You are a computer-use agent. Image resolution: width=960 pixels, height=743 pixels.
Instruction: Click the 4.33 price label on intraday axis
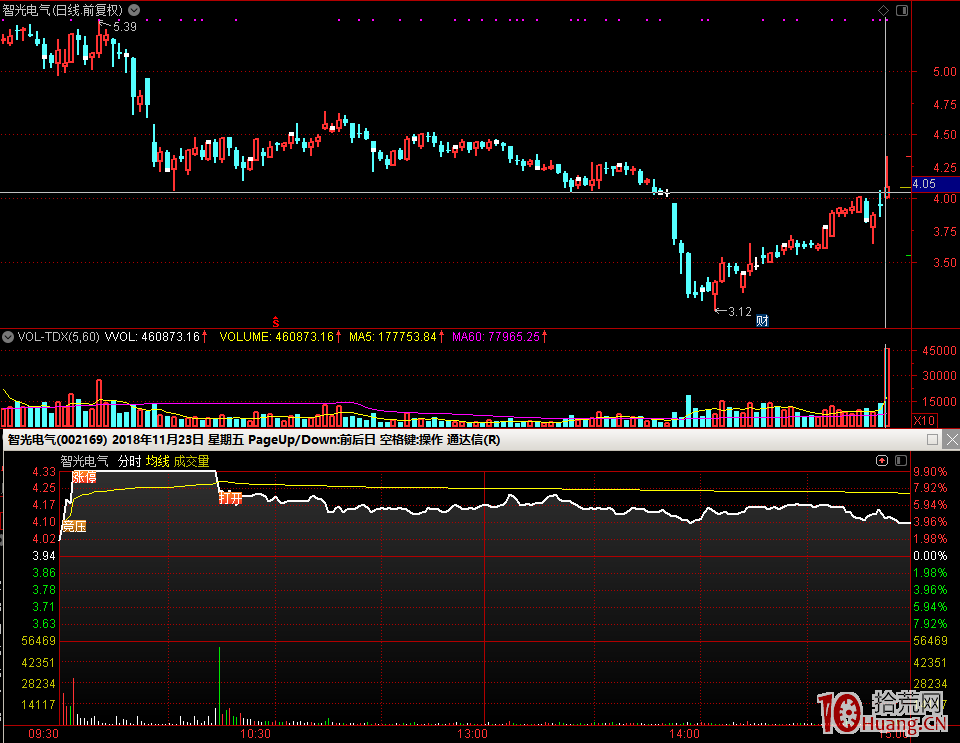[44, 472]
